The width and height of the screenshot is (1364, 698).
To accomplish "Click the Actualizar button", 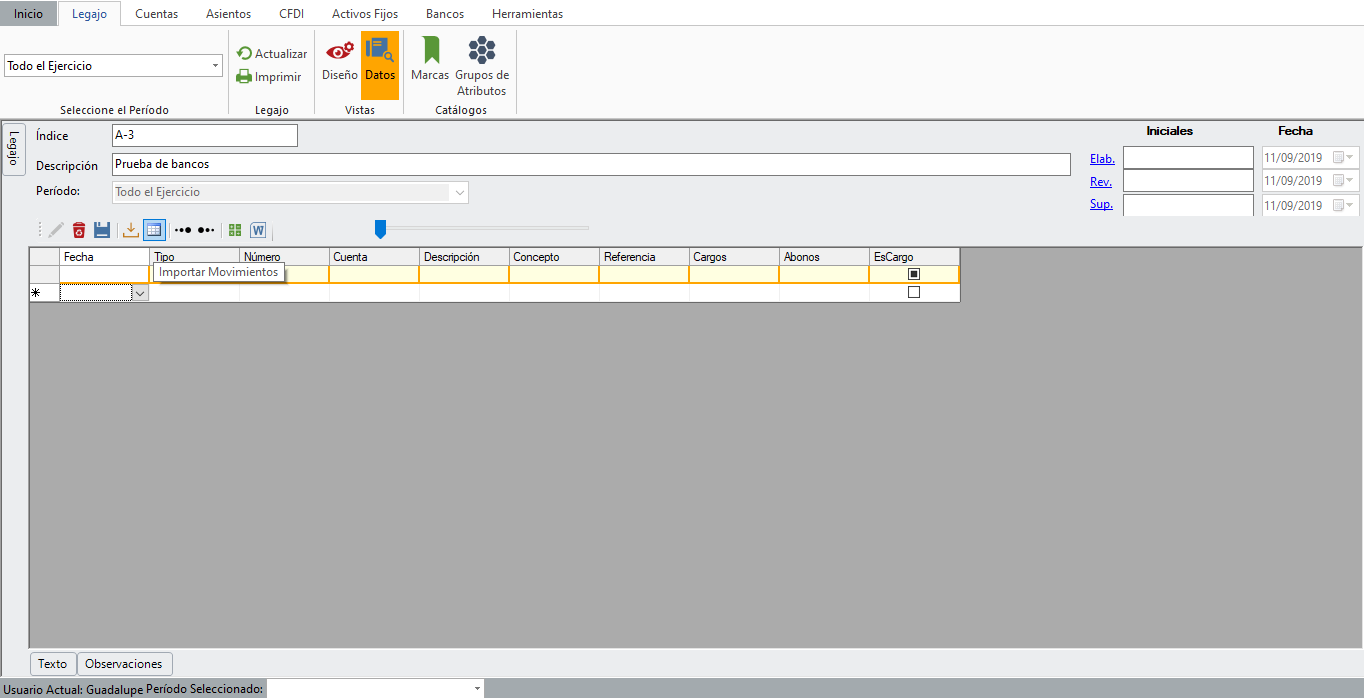I will pyautogui.click(x=272, y=54).
